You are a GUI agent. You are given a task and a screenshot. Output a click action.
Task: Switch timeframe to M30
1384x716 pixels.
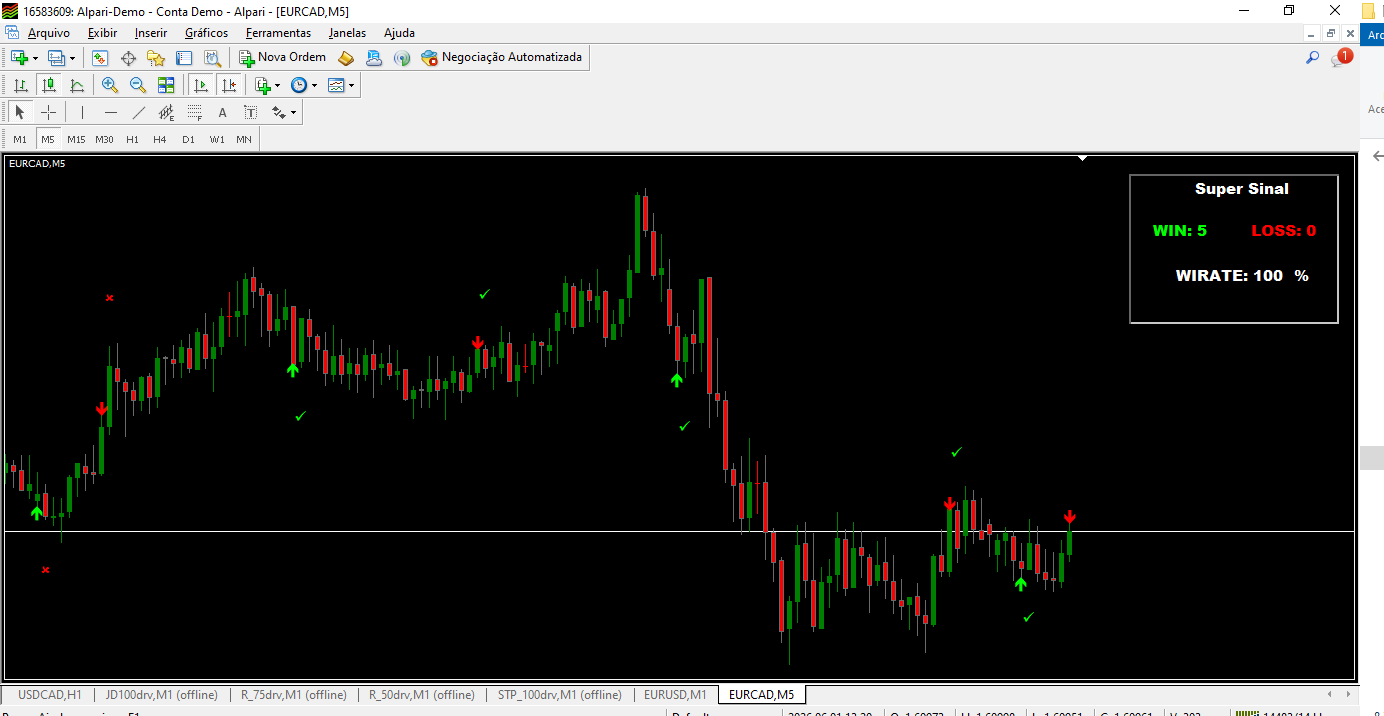pyautogui.click(x=104, y=139)
